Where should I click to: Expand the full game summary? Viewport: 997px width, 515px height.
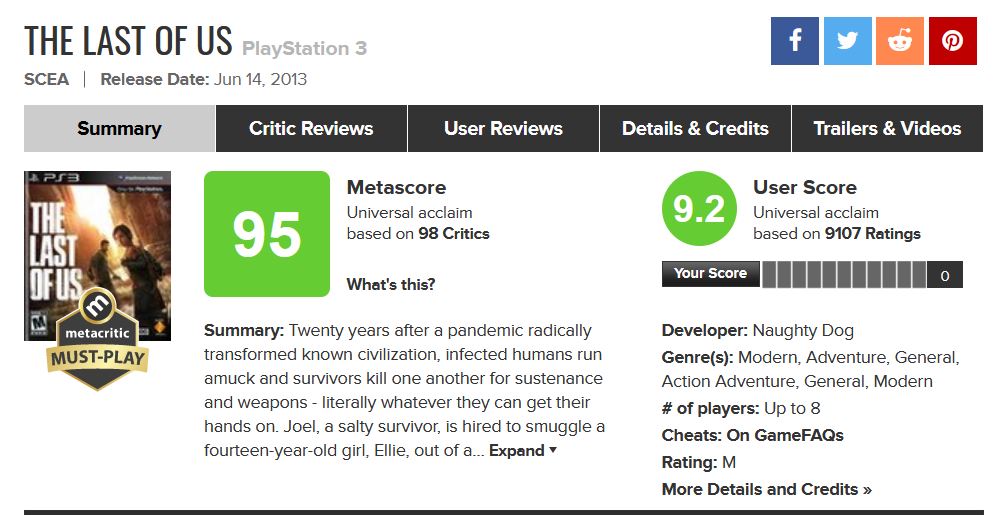(x=522, y=451)
